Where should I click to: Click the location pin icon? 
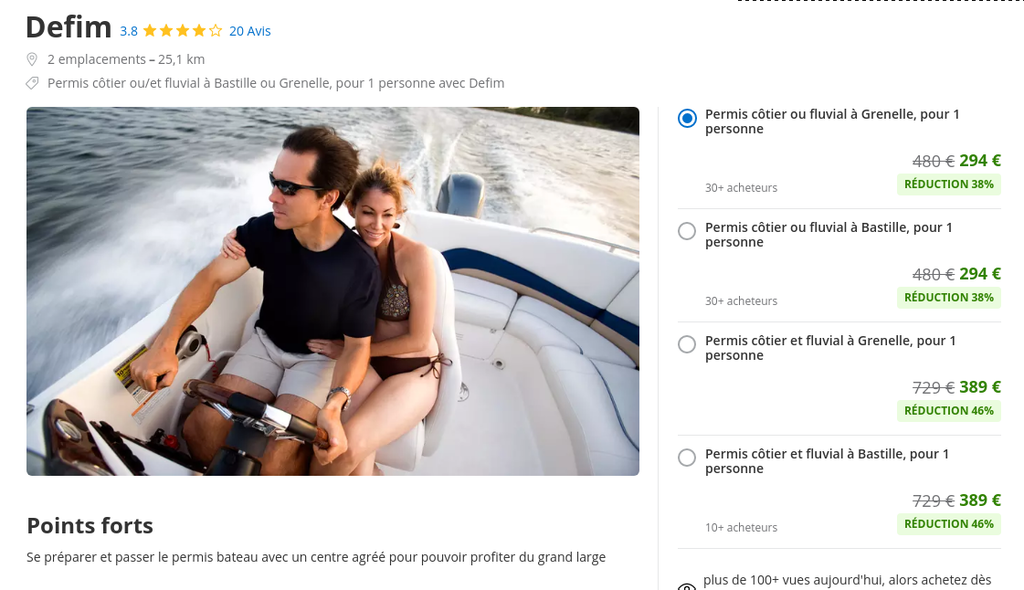(31, 59)
